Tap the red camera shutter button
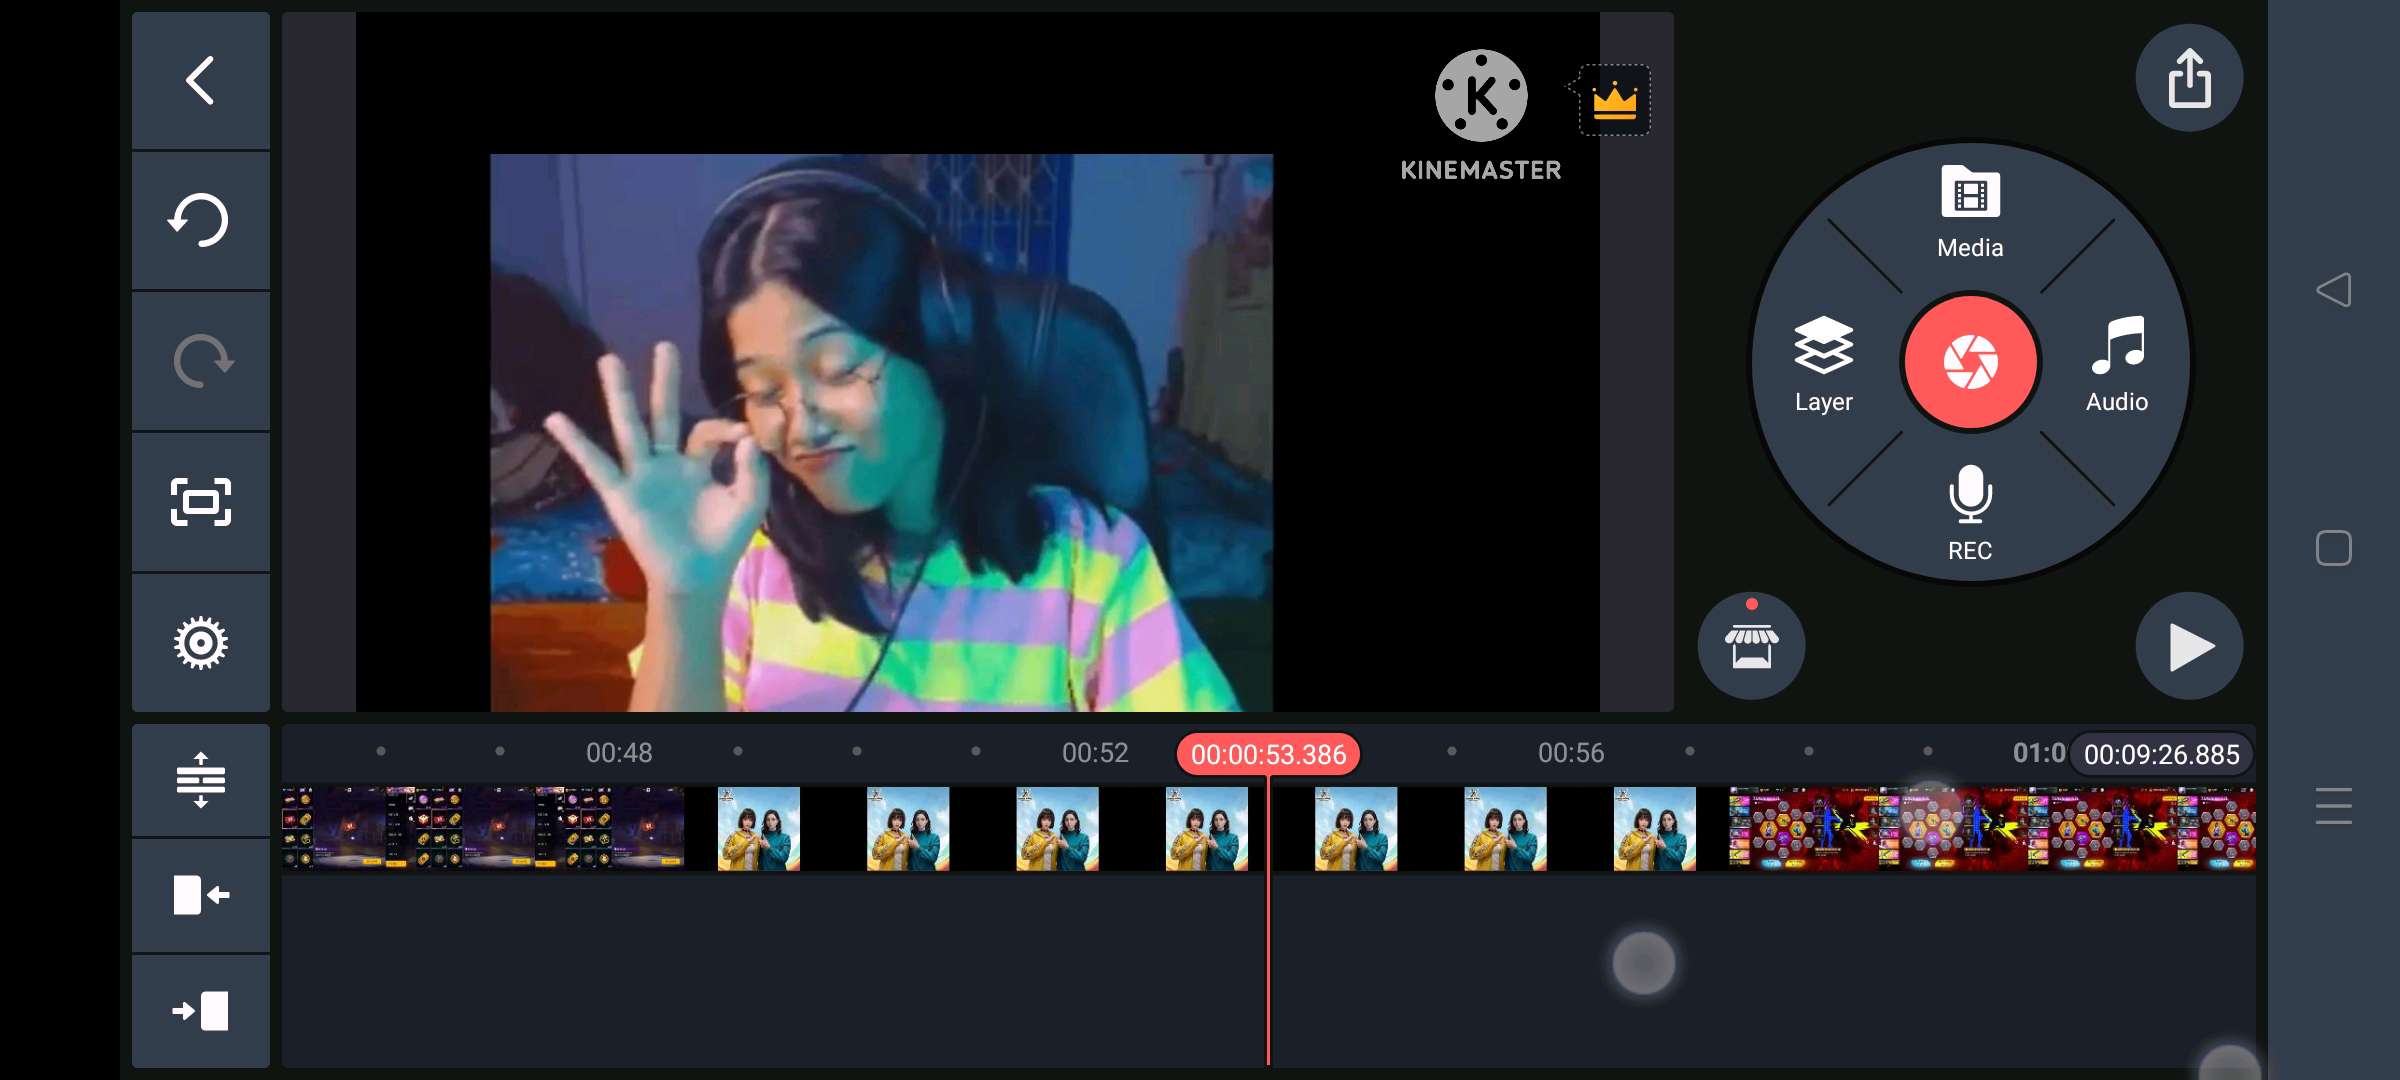Viewport: 2400px width, 1080px height. pyautogui.click(x=1970, y=362)
